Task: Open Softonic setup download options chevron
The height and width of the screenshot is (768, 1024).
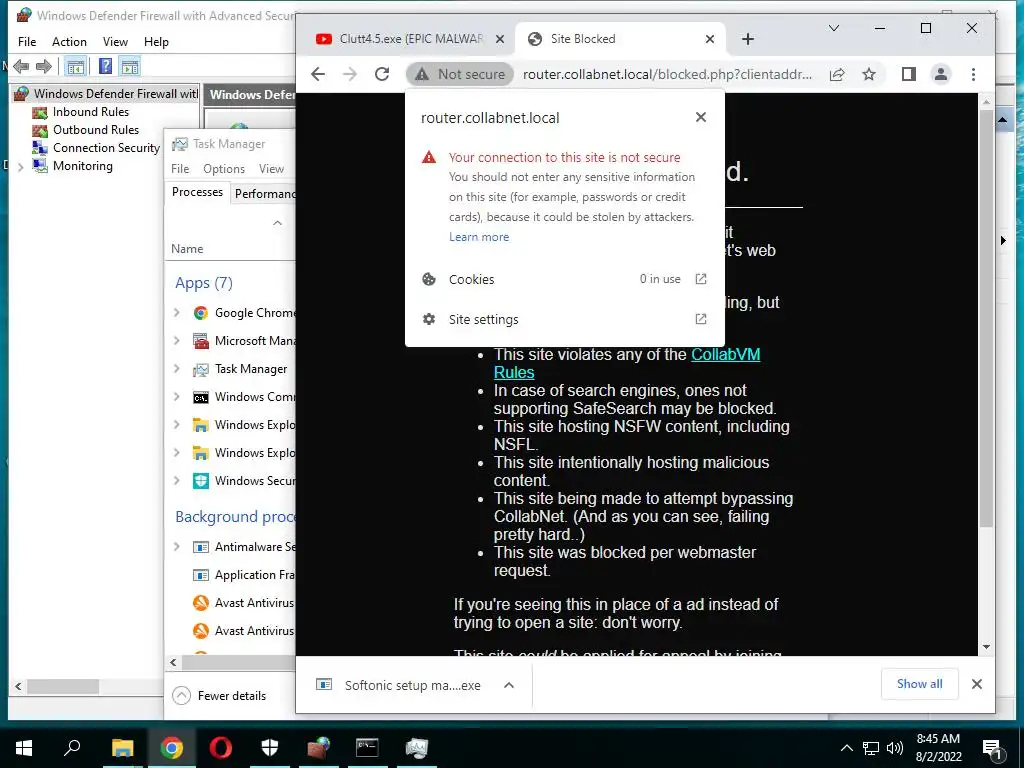Action: point(509,685)
